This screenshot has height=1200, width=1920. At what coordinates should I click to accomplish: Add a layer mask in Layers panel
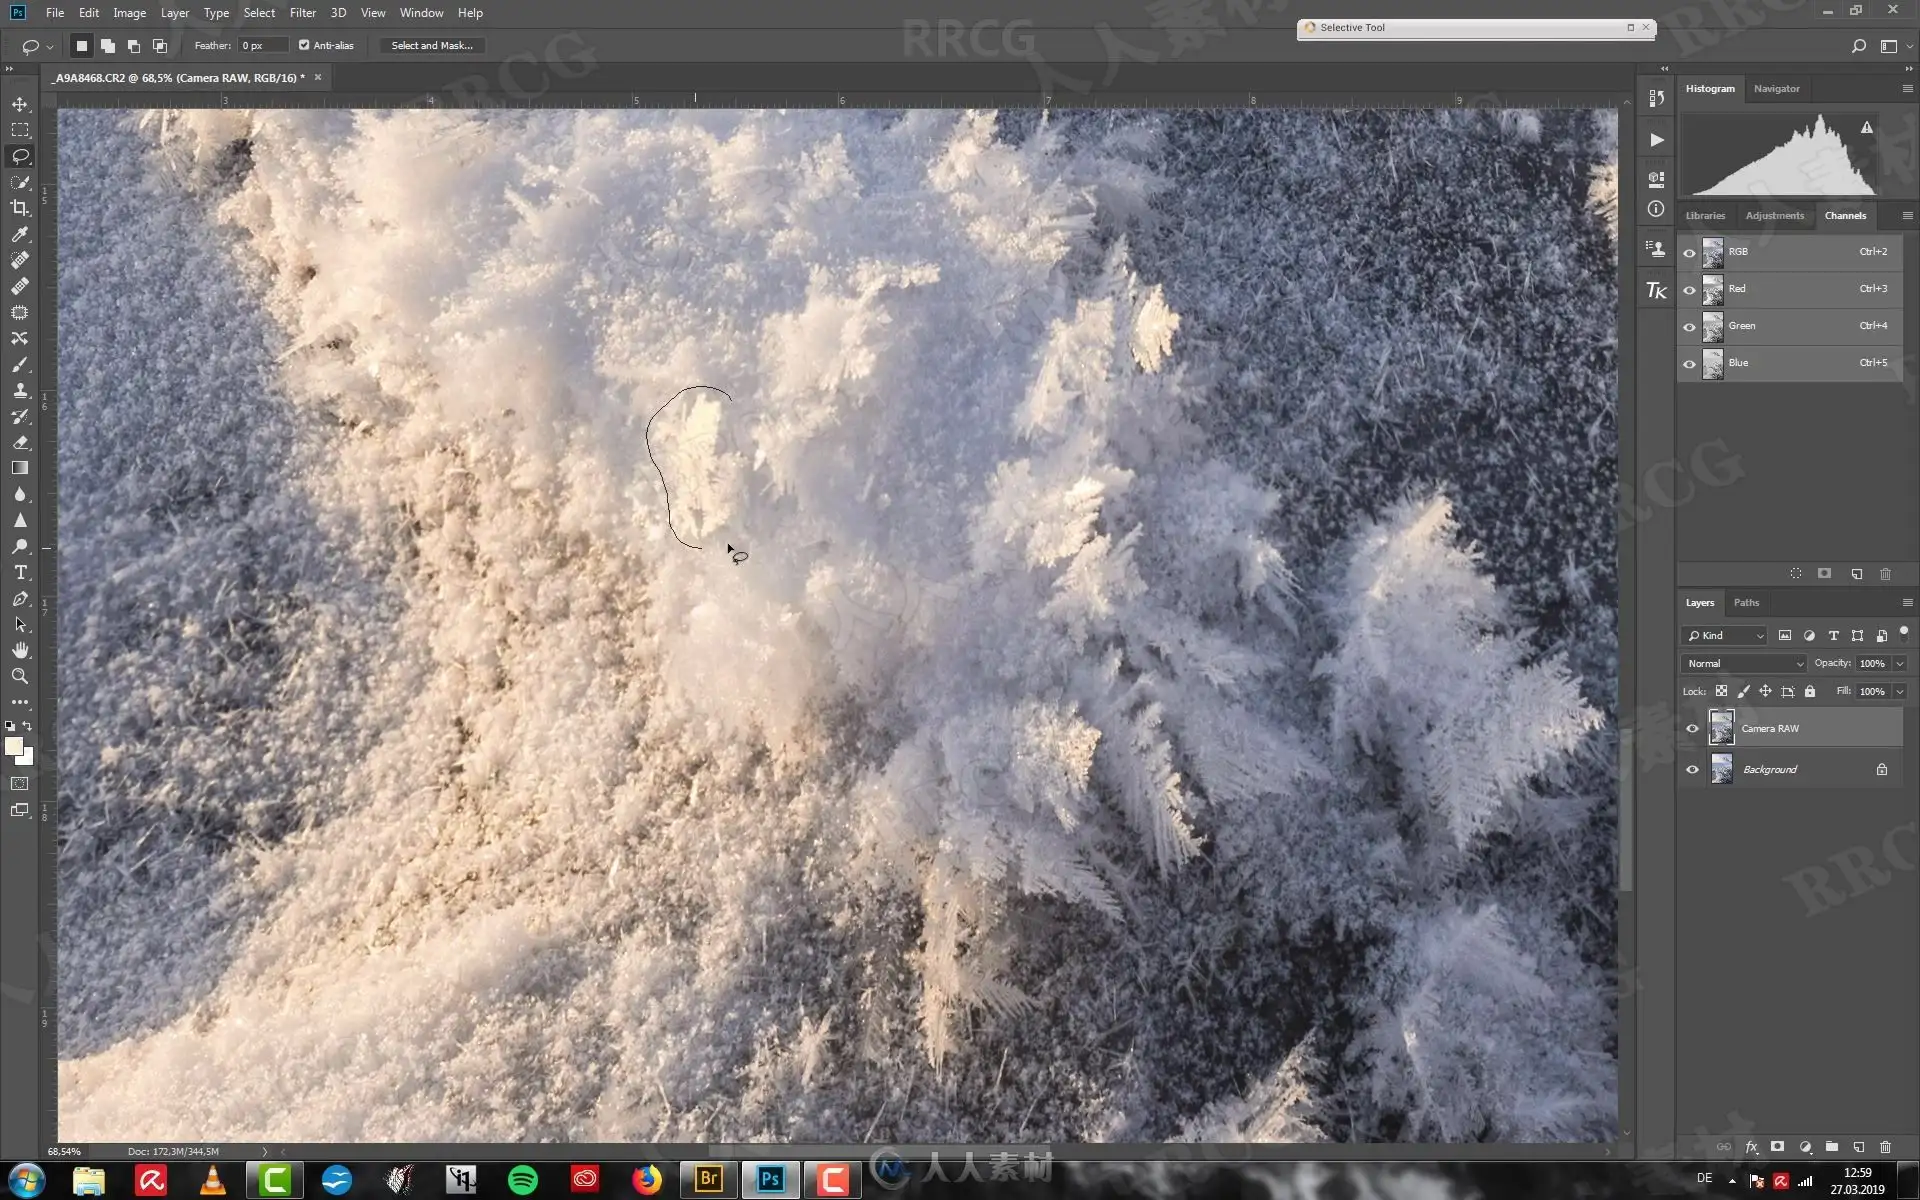(x=1777, y=1147)
